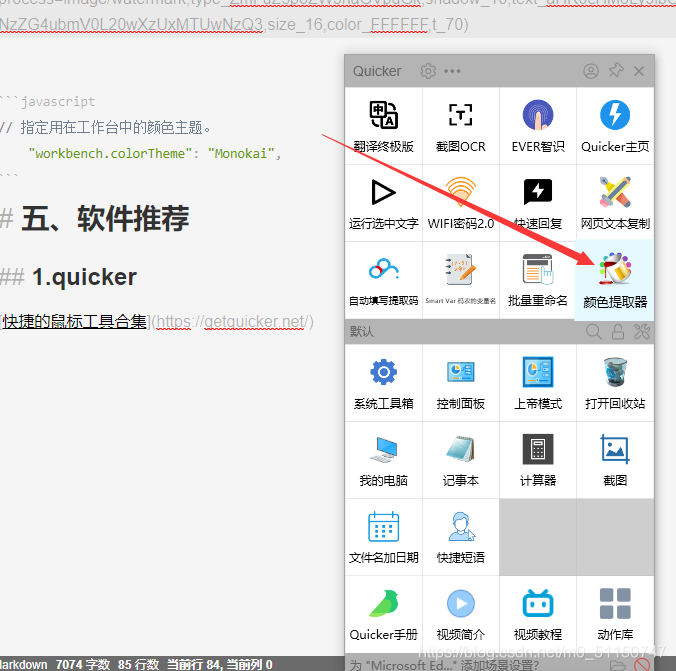The image size is (676, 671).
Task: Search actions with the magnifier icon
Action: [x=594, y=332]
